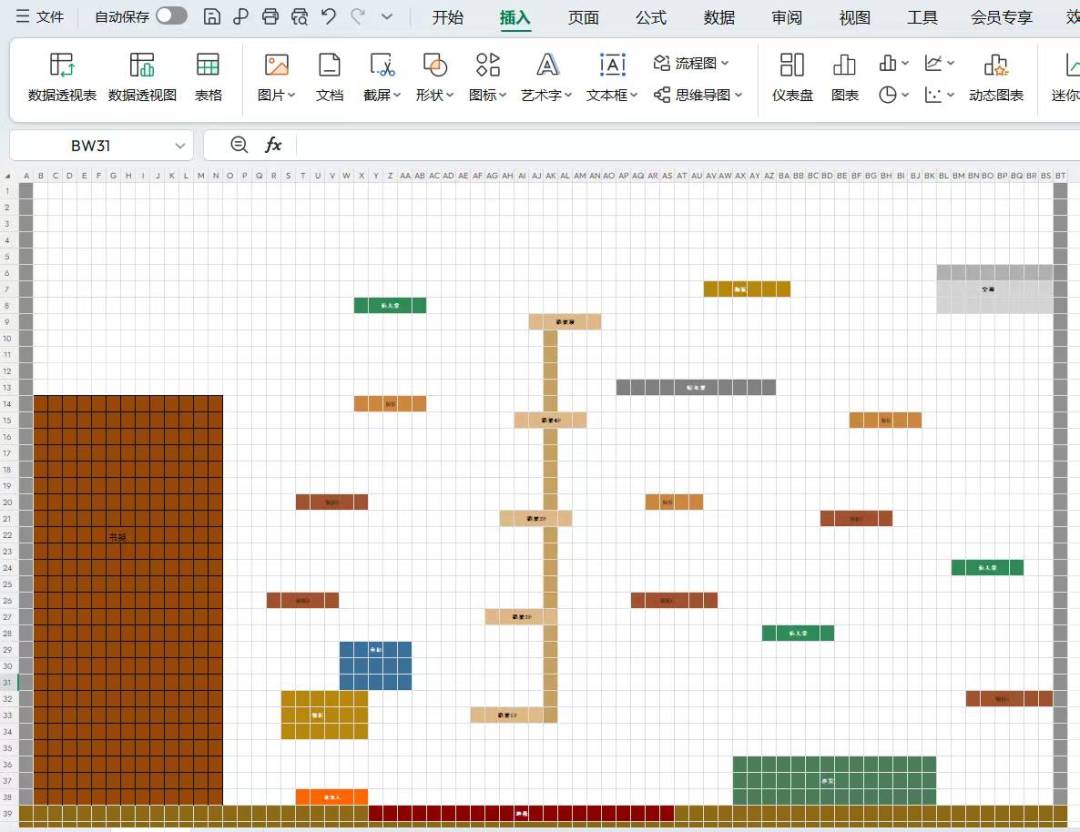Select the dark red bar on the bottom row
Viewport: 1080px width, 832px height.
point(521,813)
